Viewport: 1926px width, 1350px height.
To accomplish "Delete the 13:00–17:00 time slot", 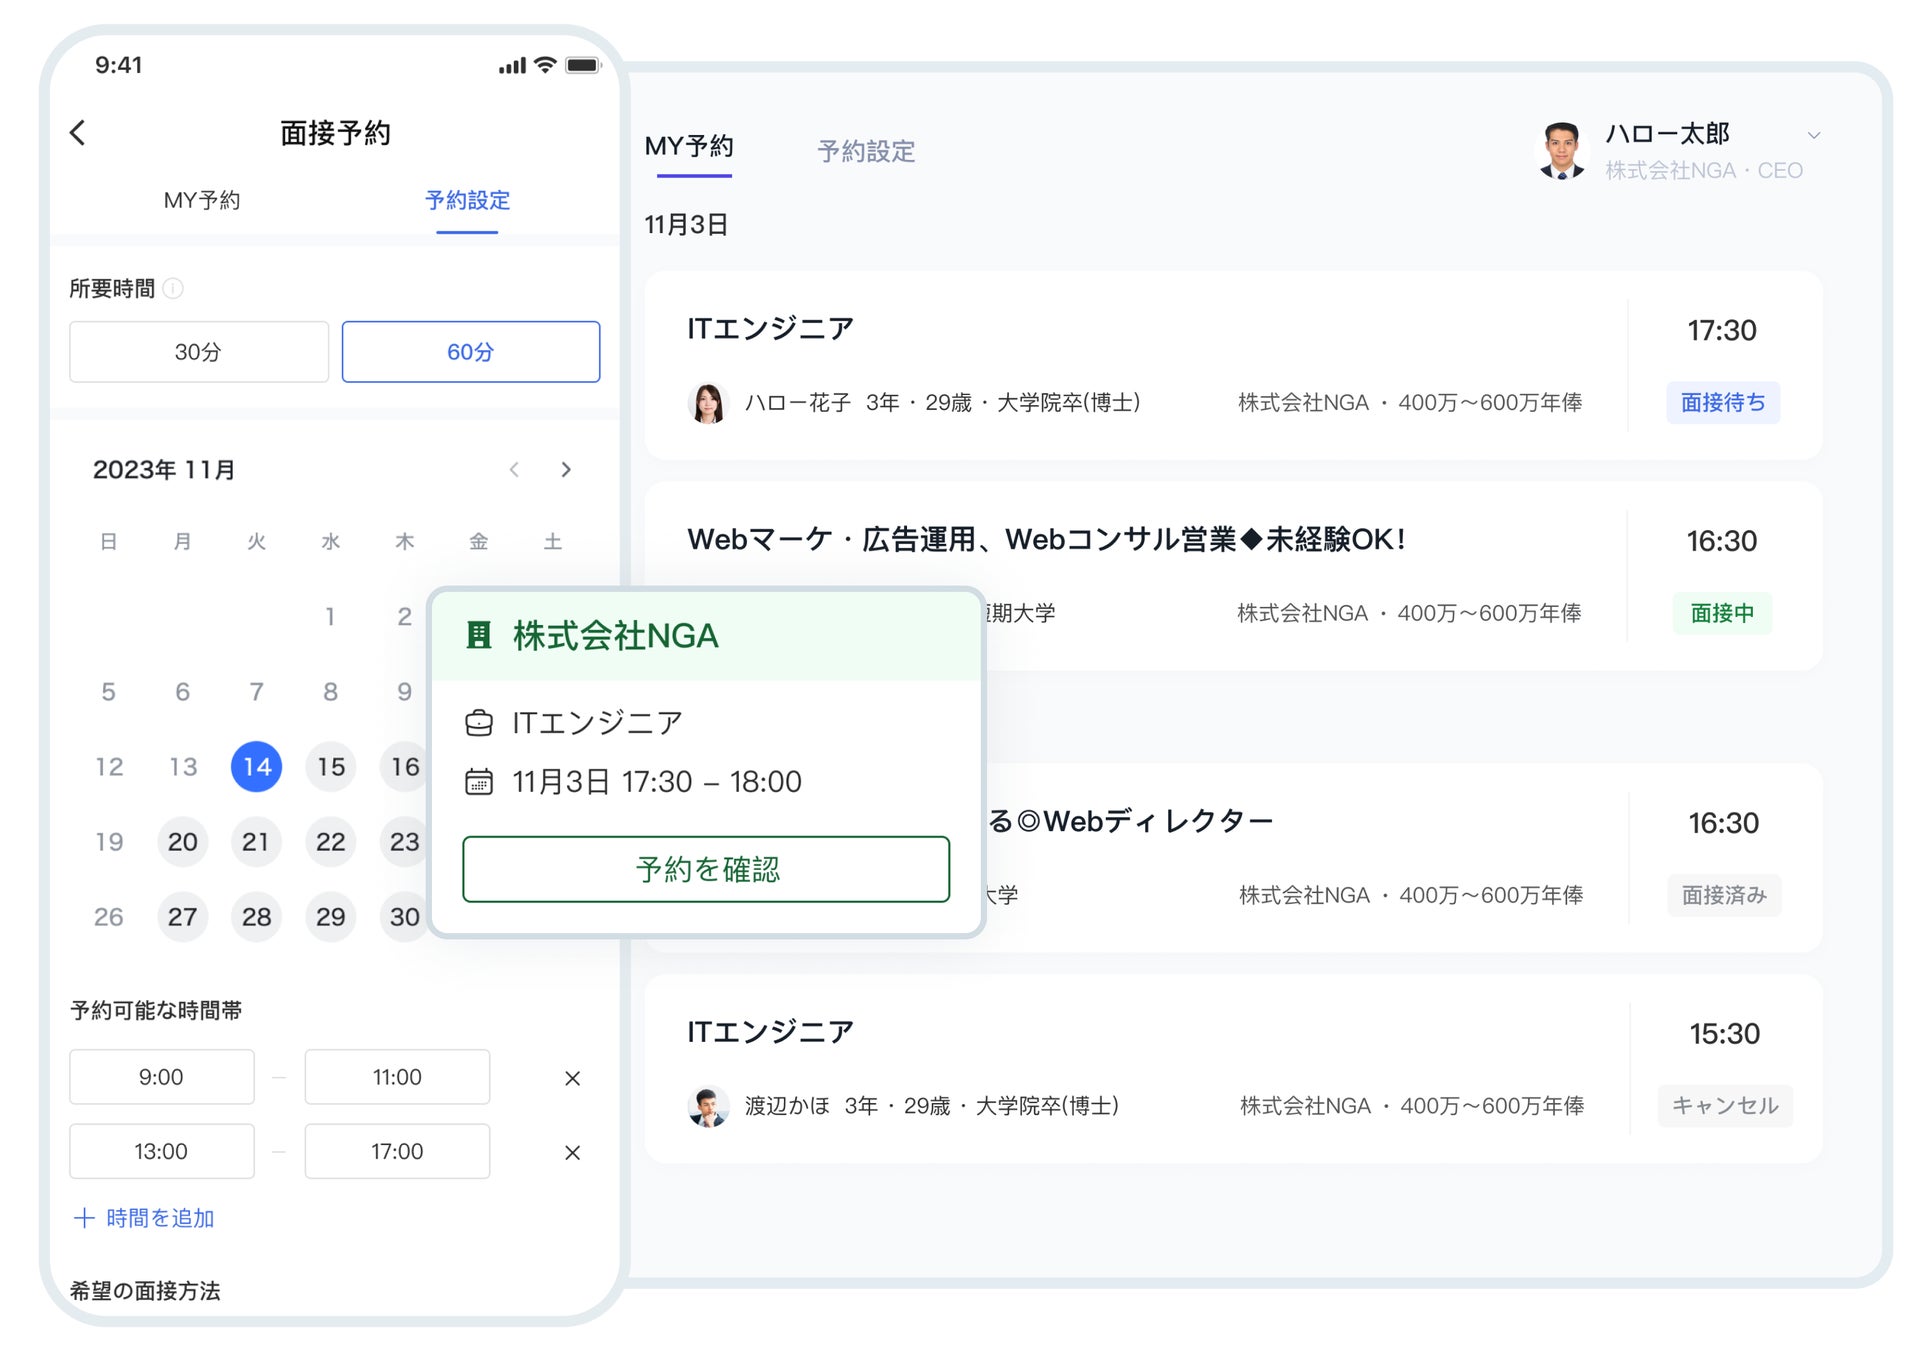I will point(572,1152).
